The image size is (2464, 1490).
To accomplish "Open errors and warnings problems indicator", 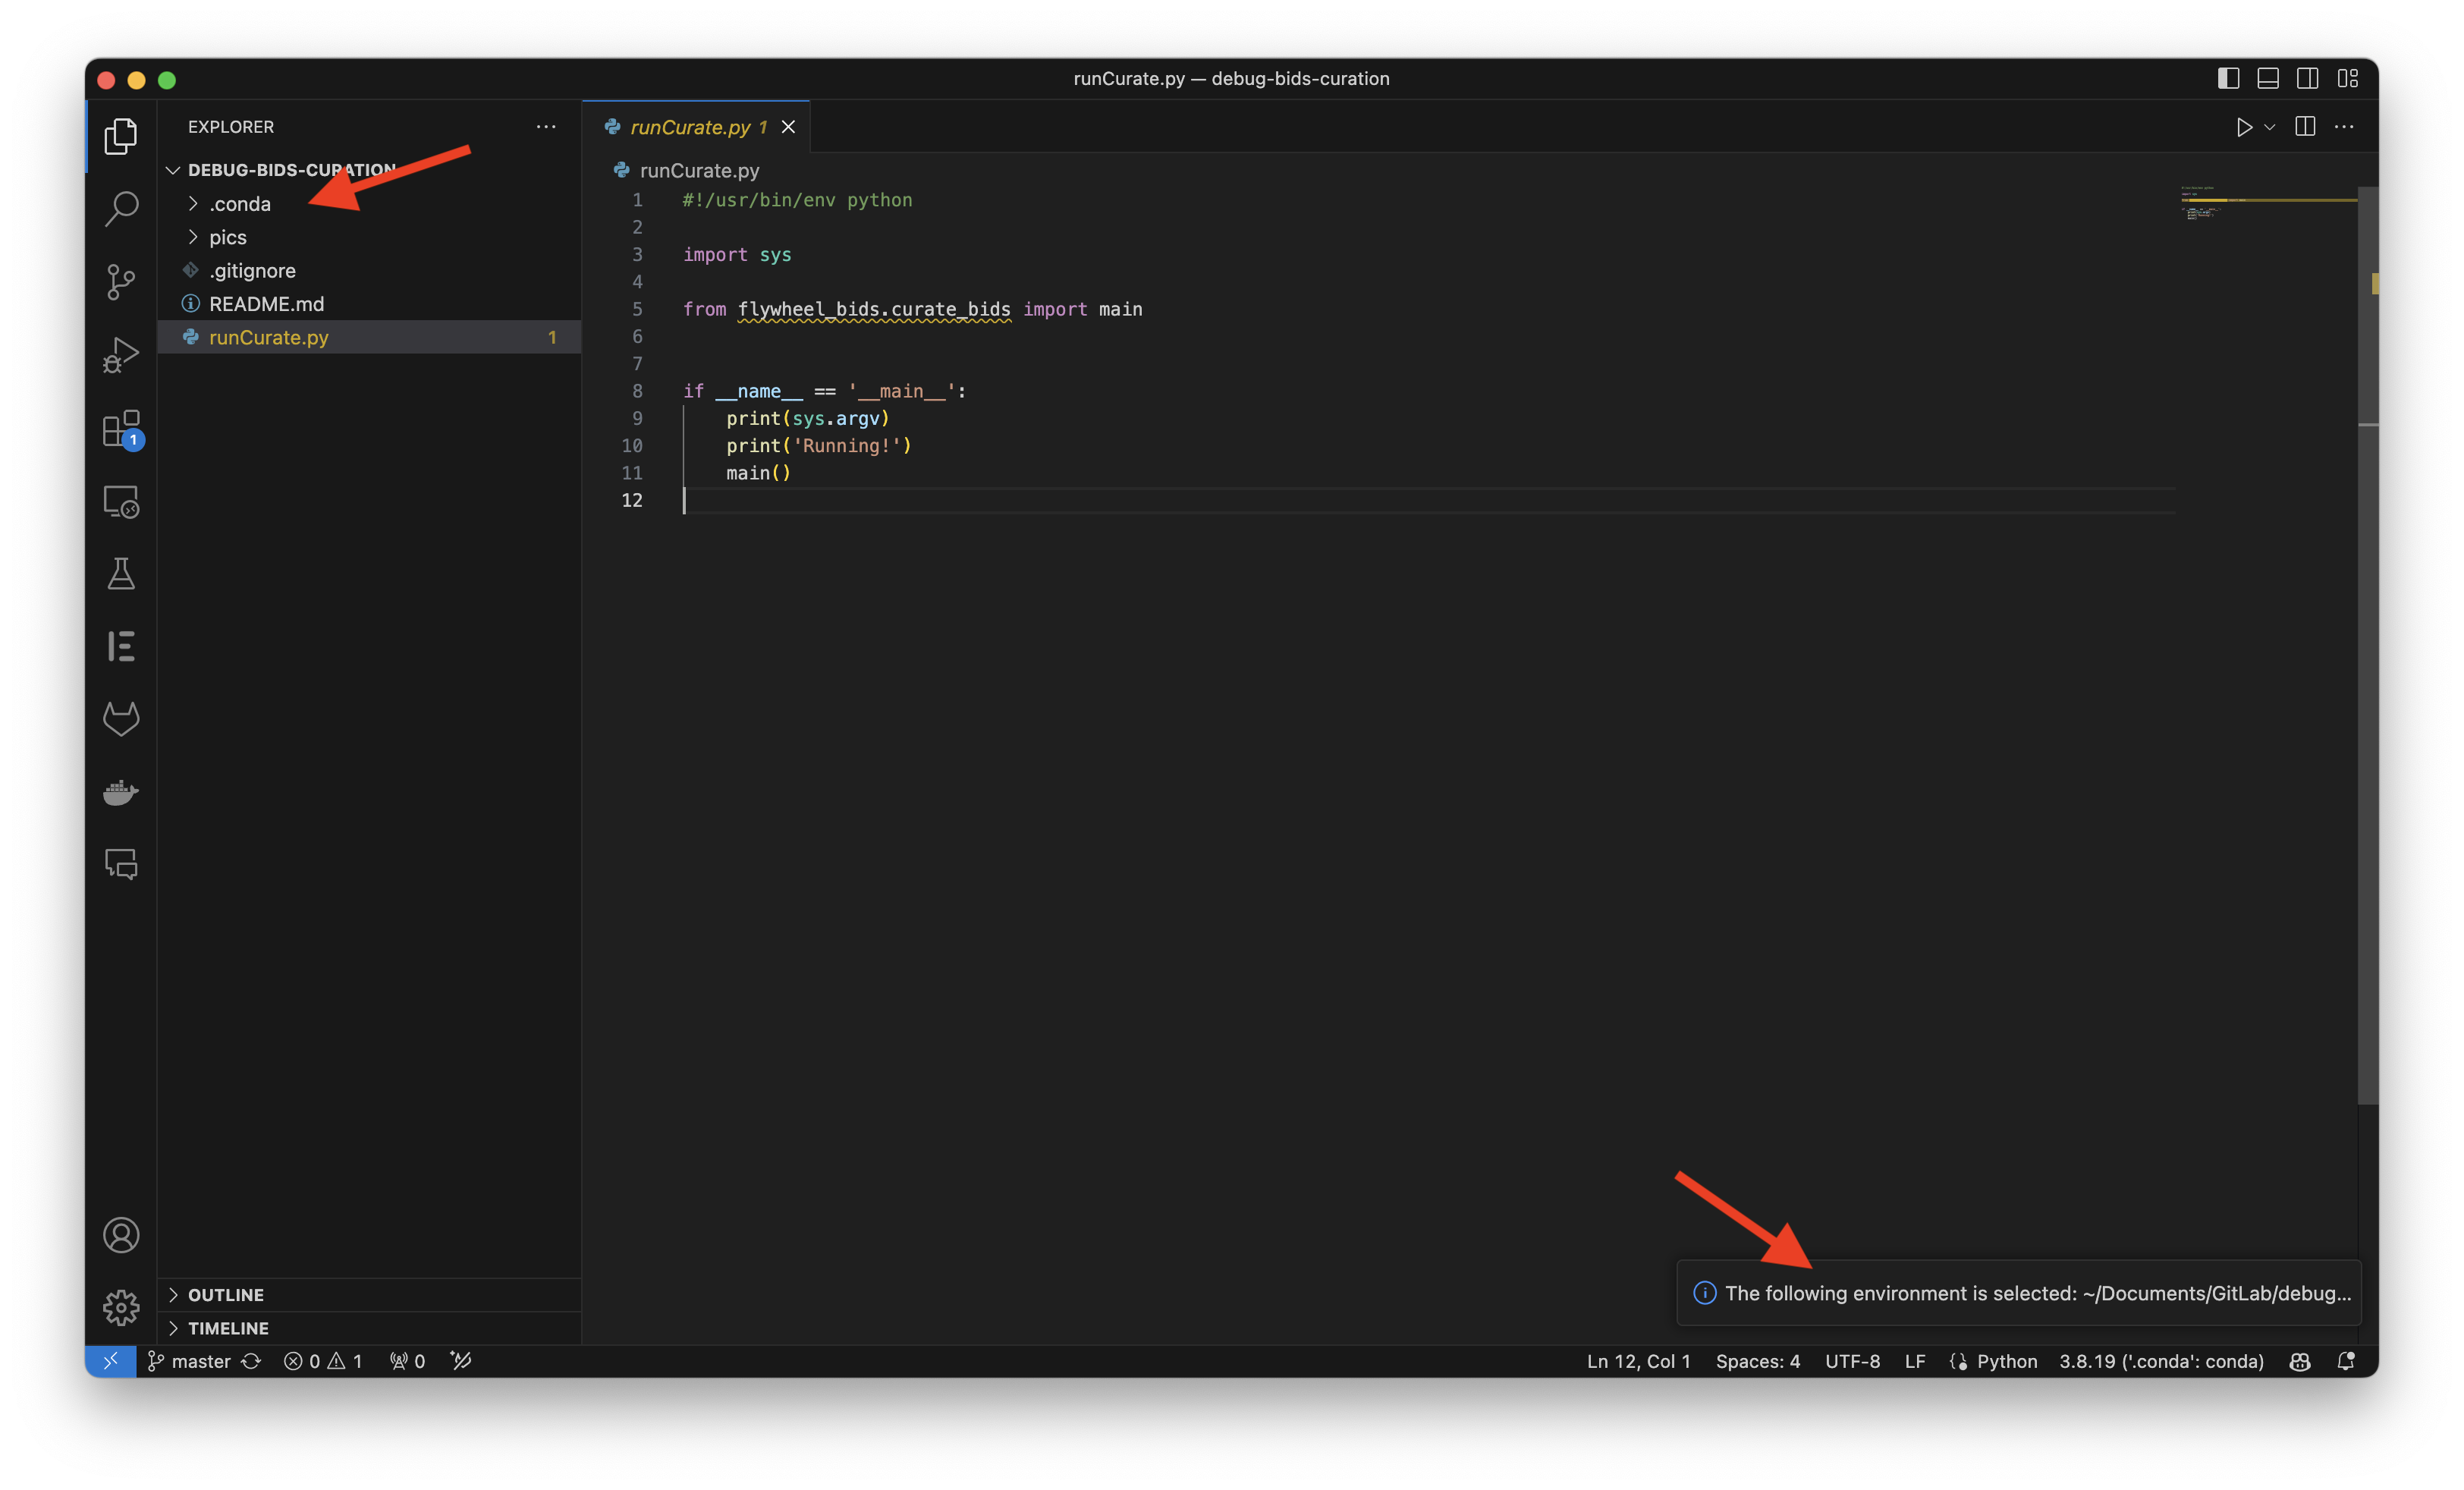I will (x=323, y=1361).
